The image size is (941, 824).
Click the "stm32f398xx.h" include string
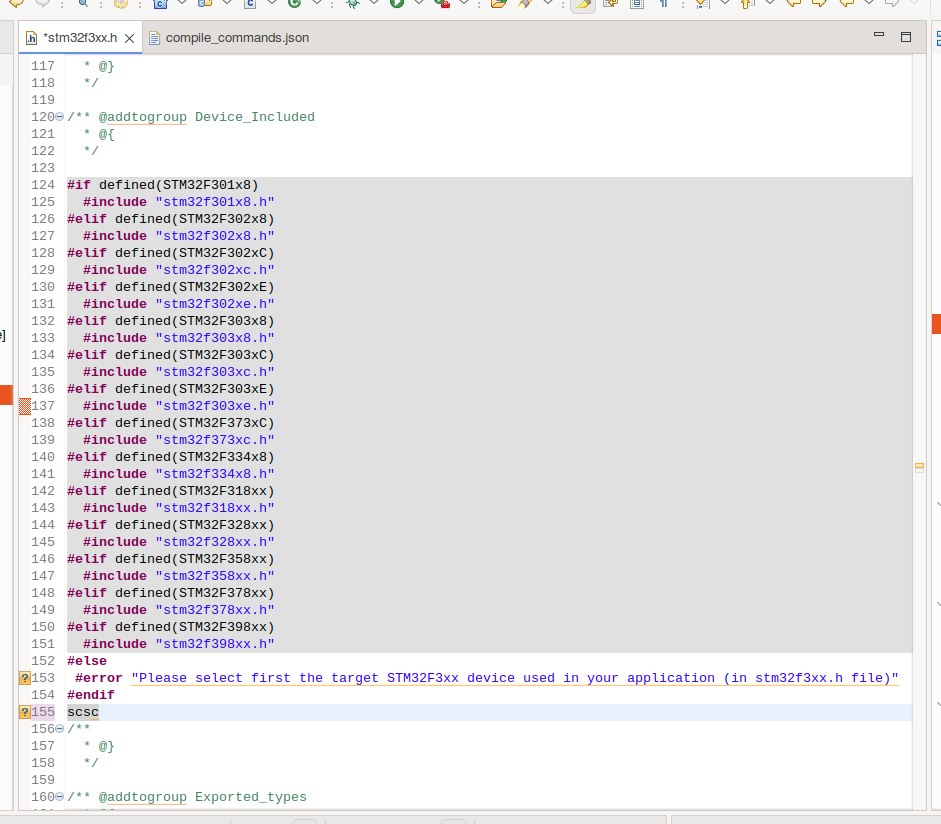point(215,645)
